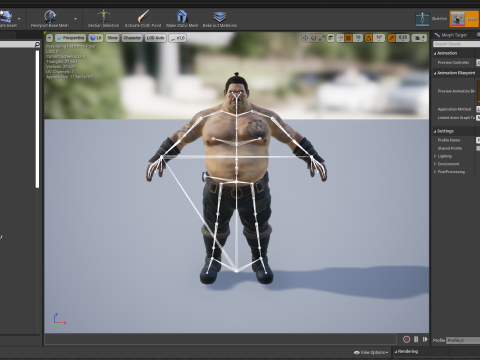This screenshot has height=360, width=480.
Task: Open the viewport Character menu
Action: [x=132, y=38]
